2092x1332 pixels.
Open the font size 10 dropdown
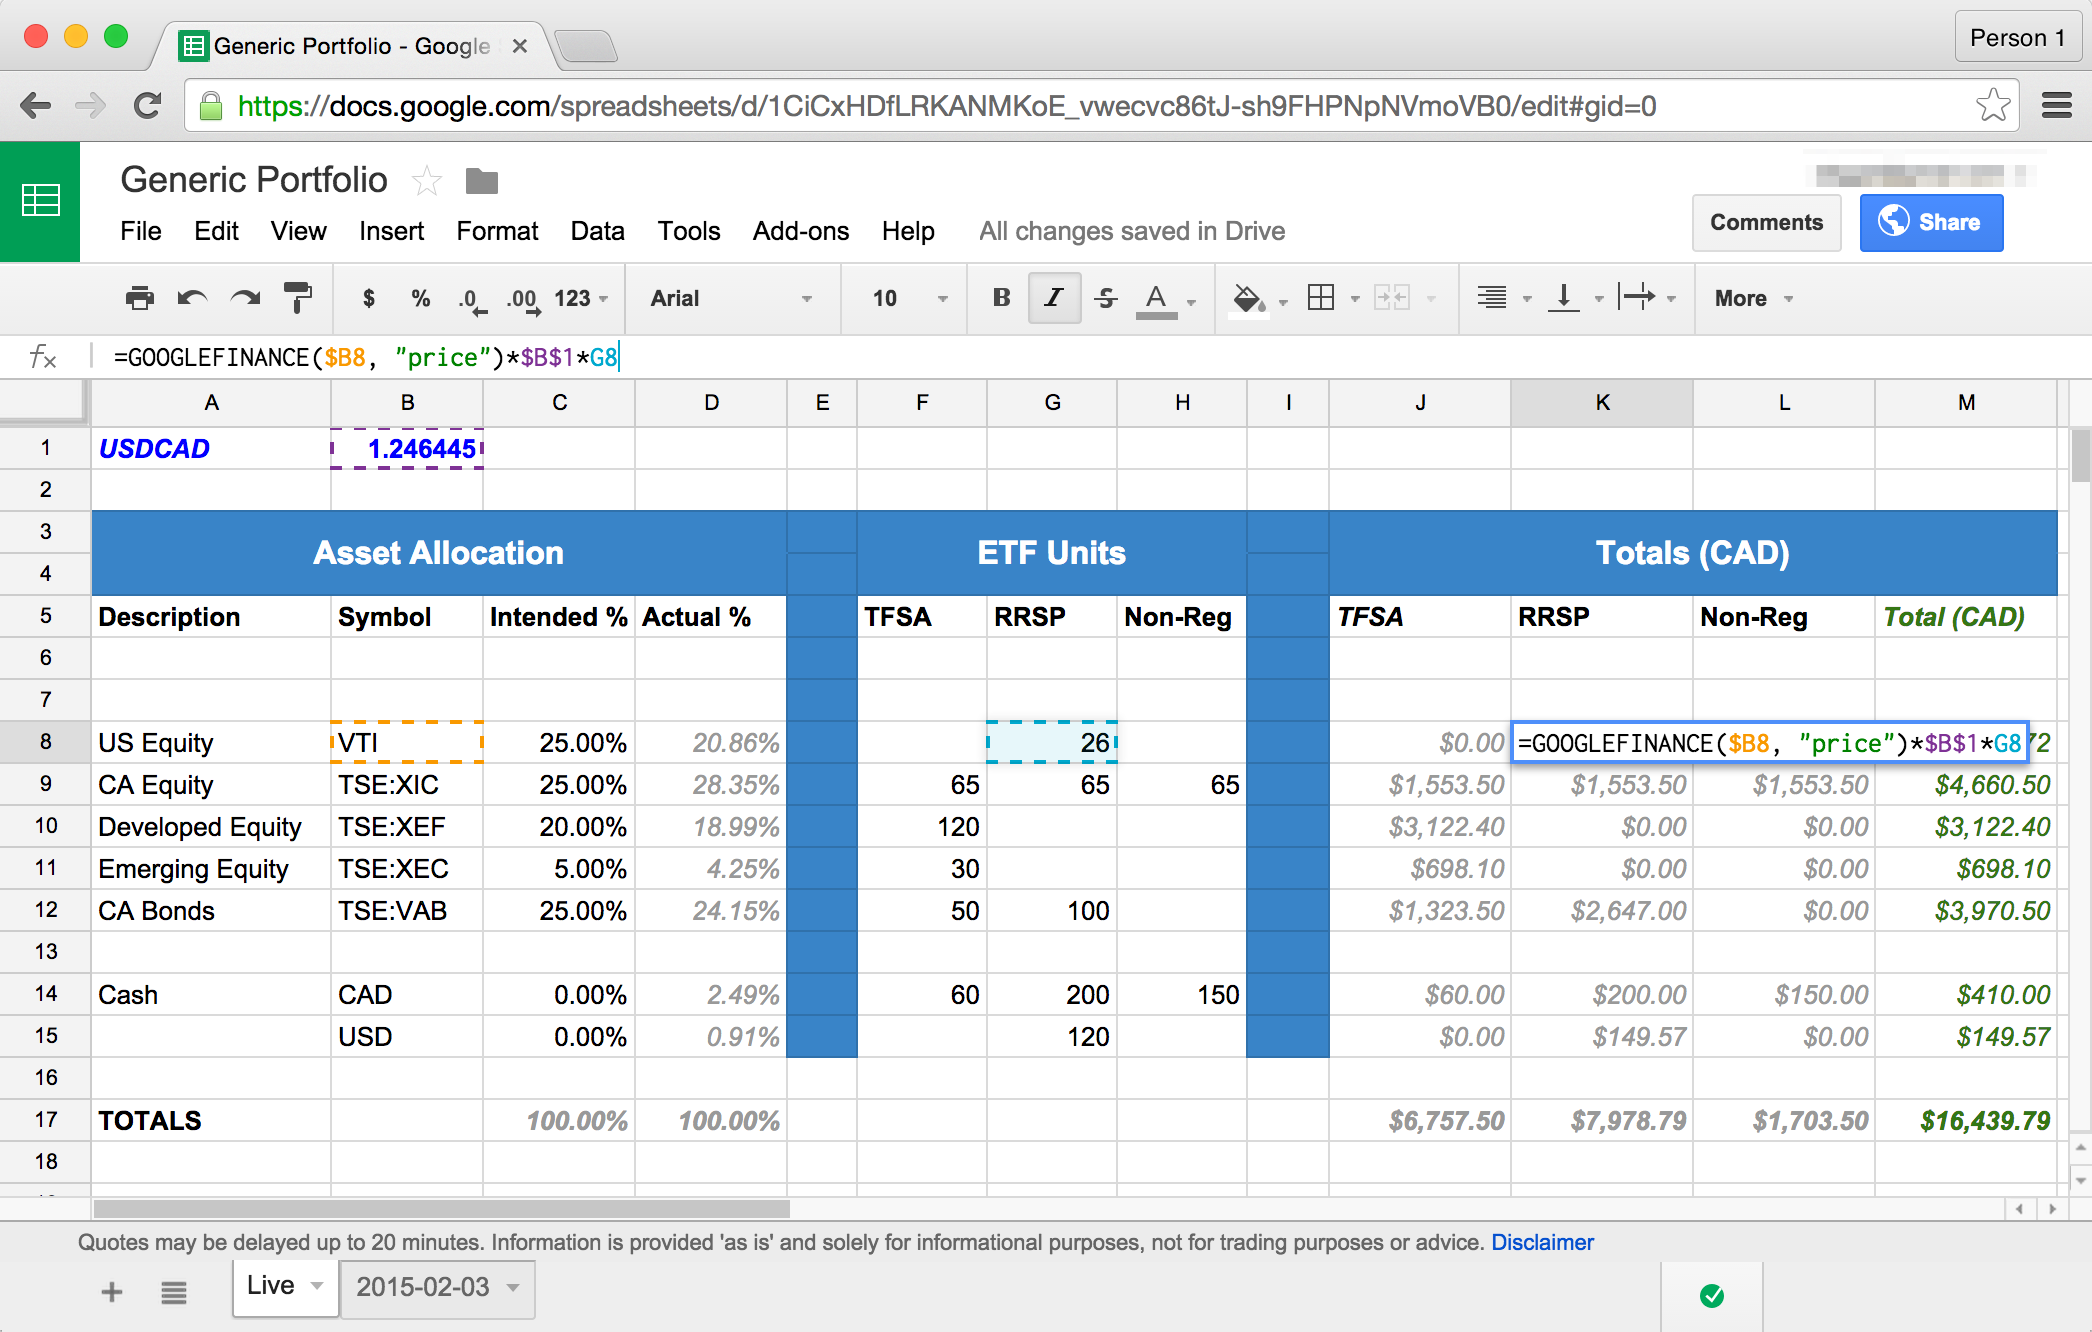click(x=909, y=298)
